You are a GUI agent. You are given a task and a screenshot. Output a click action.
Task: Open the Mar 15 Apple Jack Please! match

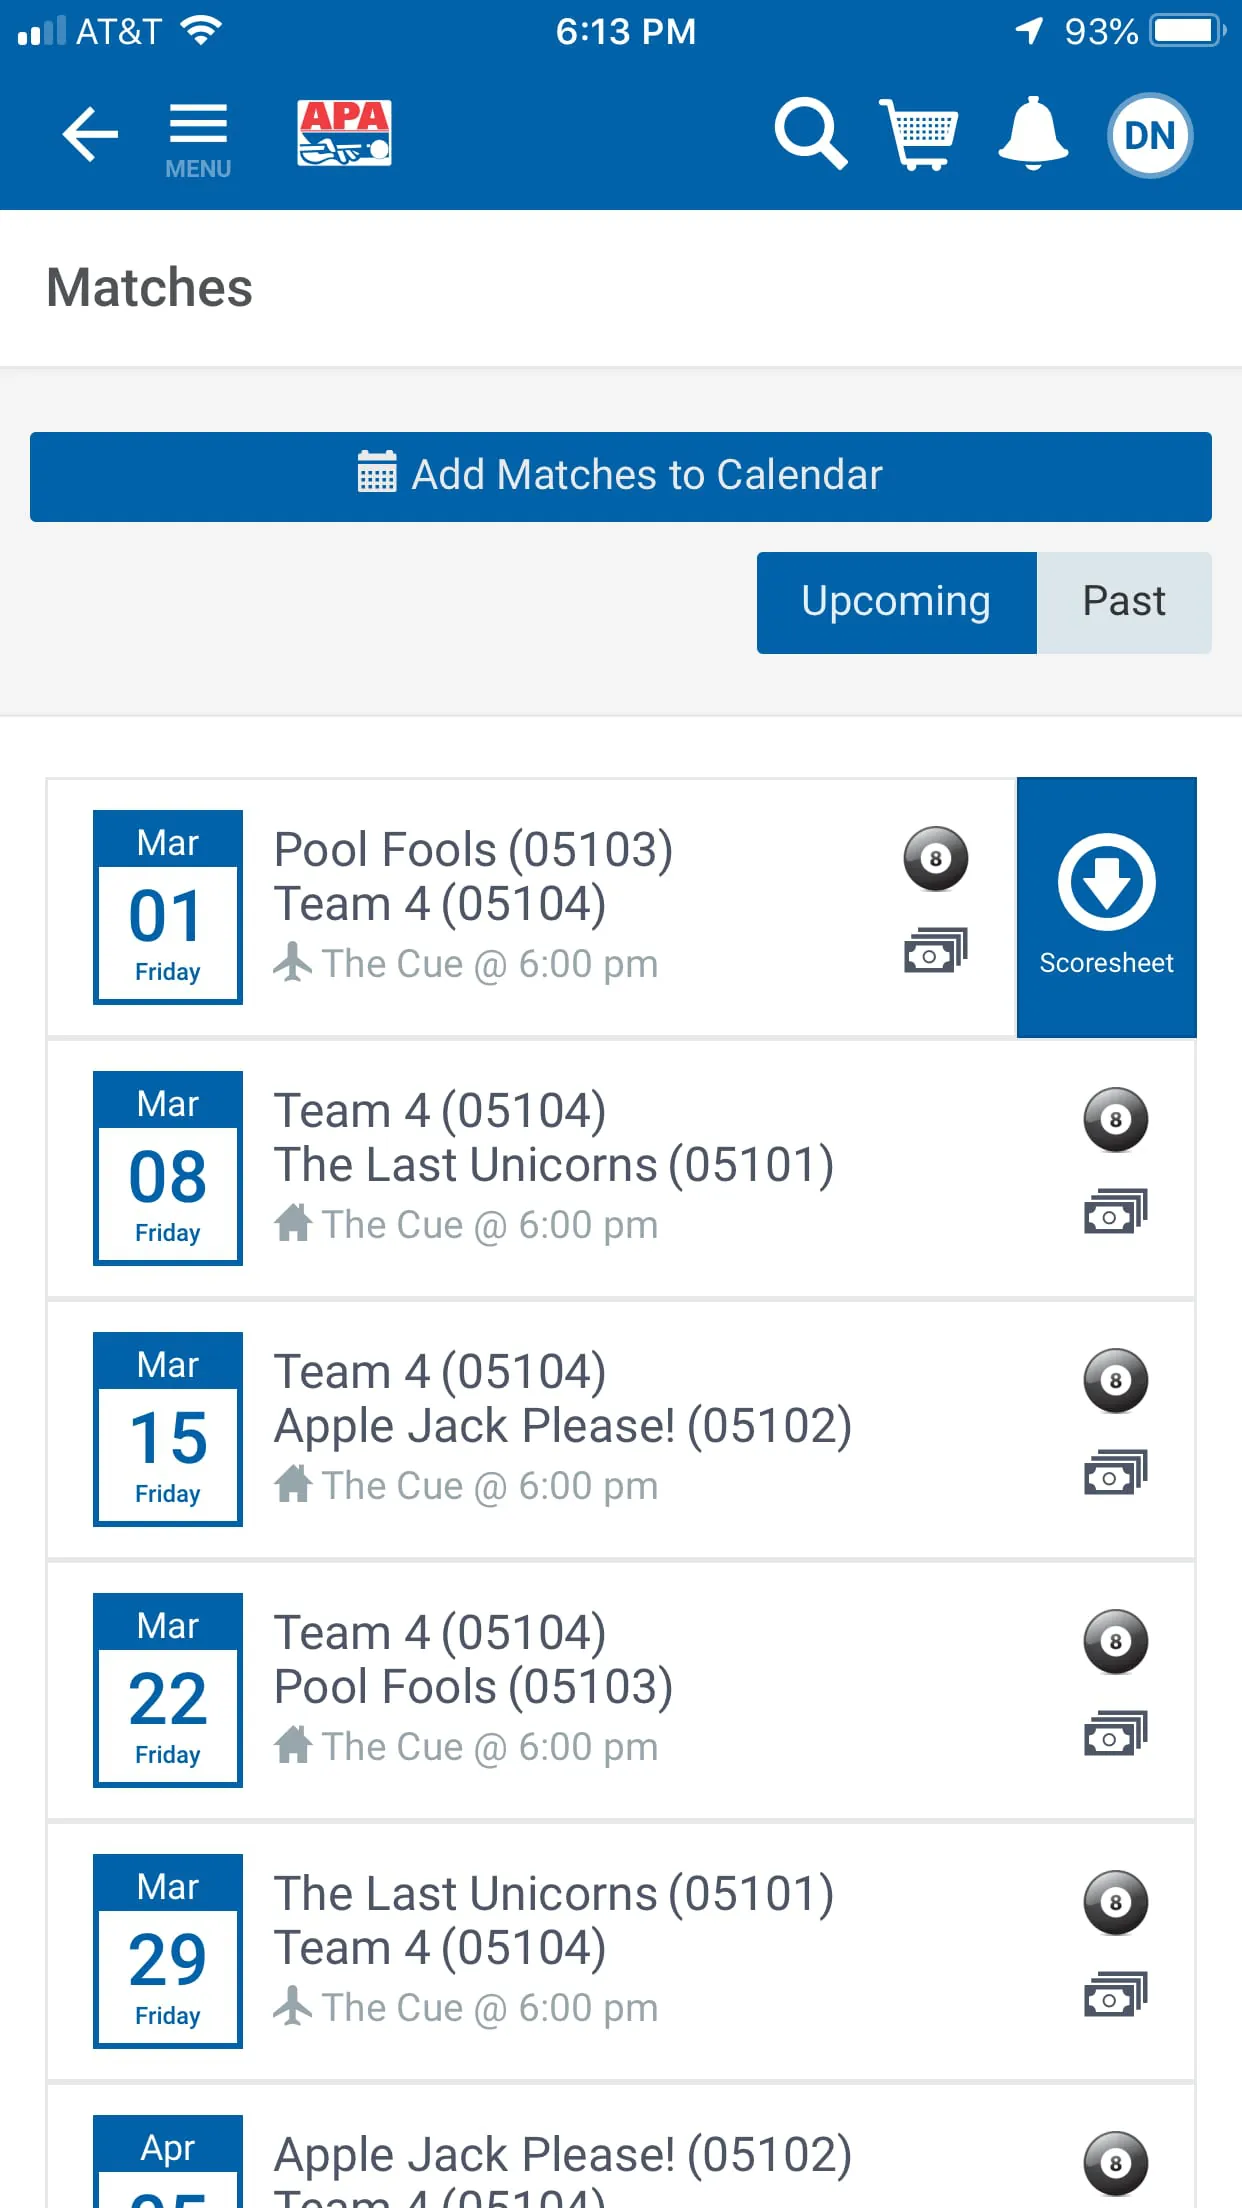click(562, 1427)
